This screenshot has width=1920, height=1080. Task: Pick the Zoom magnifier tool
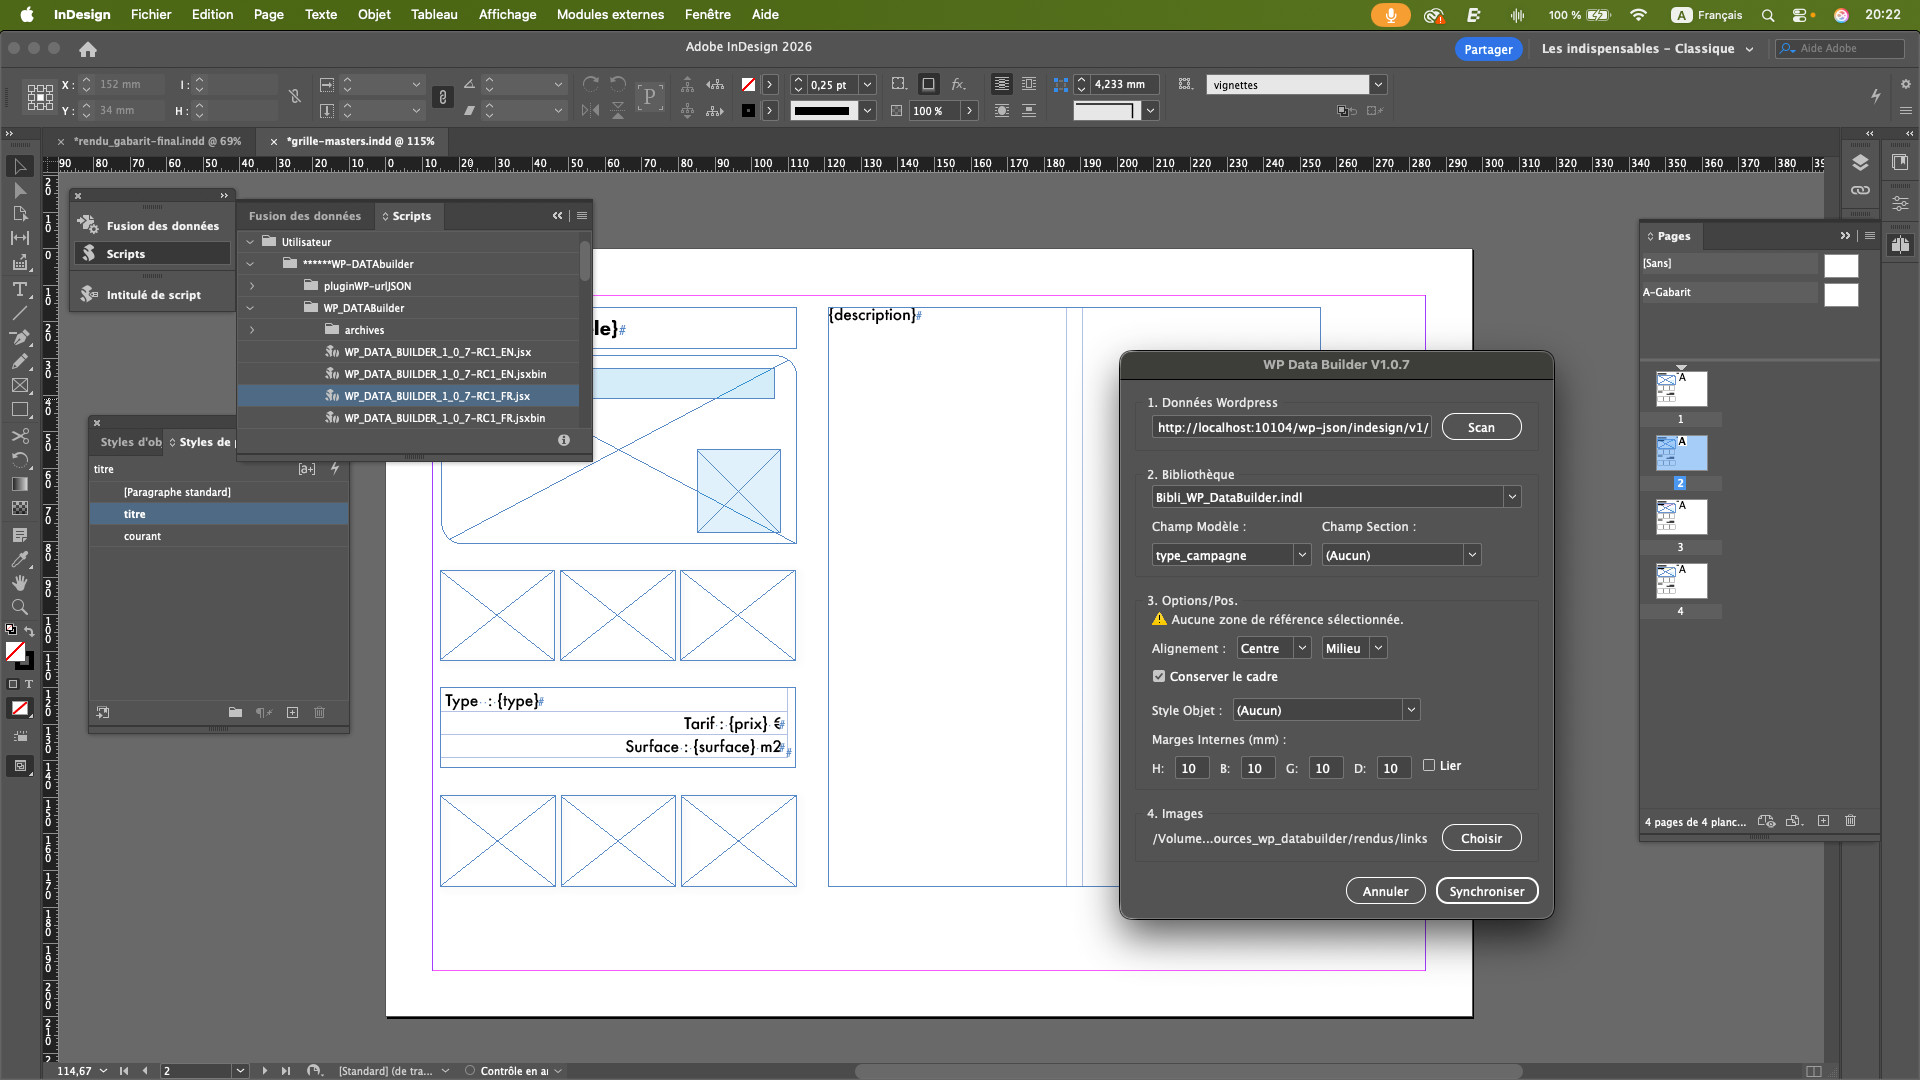[19, 607]
